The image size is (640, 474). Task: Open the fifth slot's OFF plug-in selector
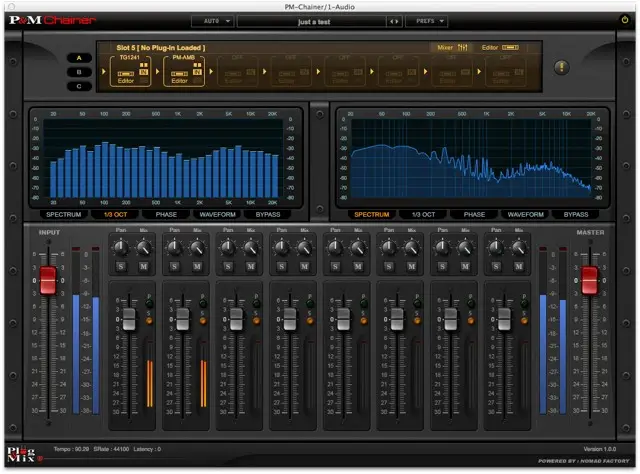(344, 58)
